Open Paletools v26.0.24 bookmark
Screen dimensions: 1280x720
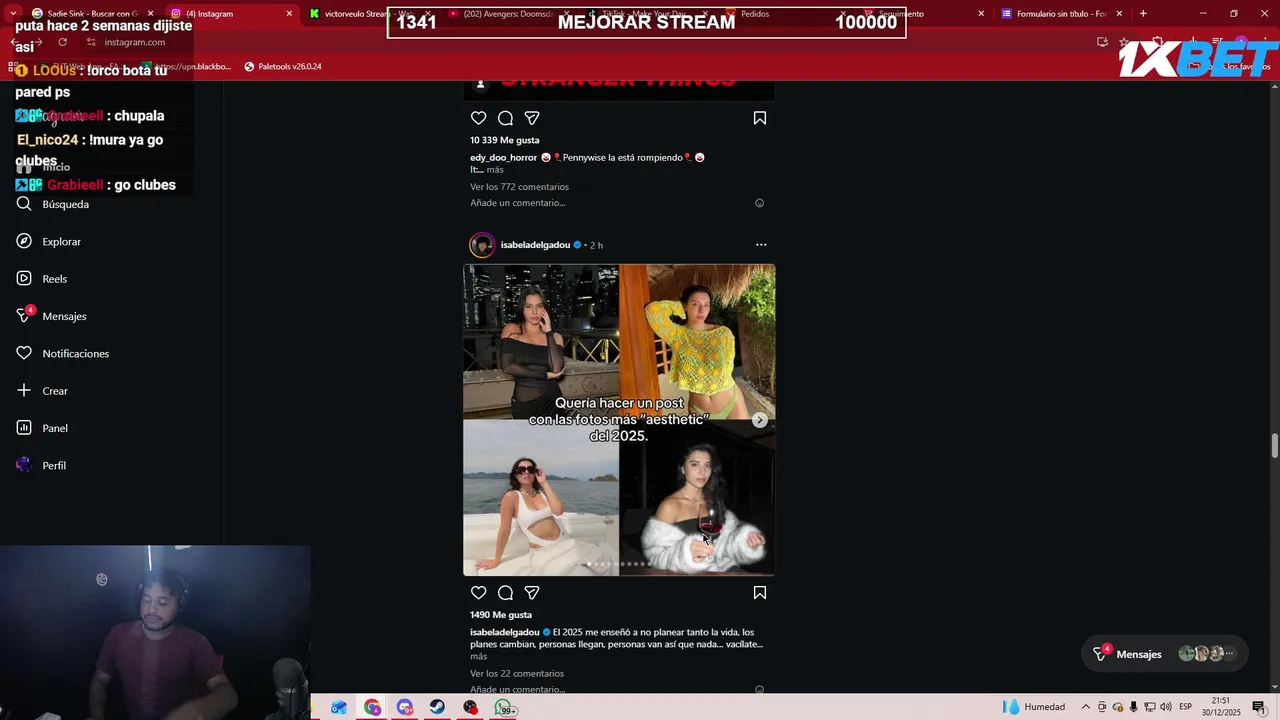coord(282,67)
